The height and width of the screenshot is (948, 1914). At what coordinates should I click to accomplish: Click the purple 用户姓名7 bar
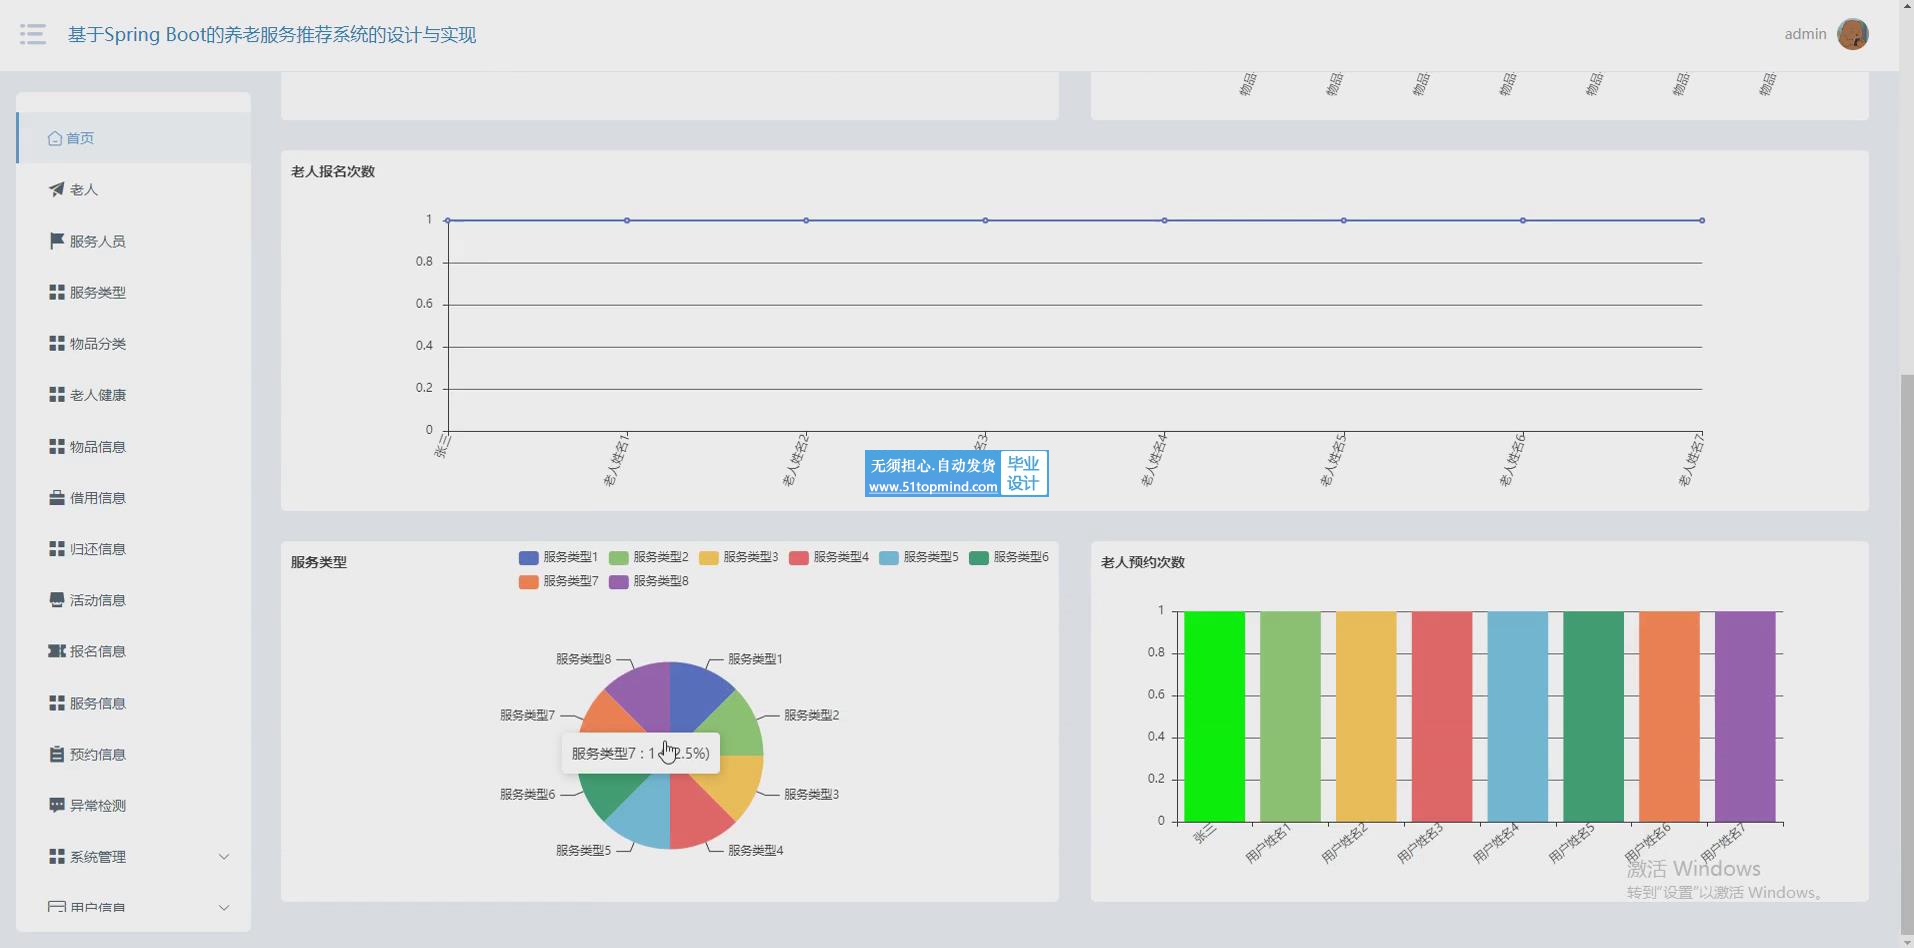point(1745,716)
